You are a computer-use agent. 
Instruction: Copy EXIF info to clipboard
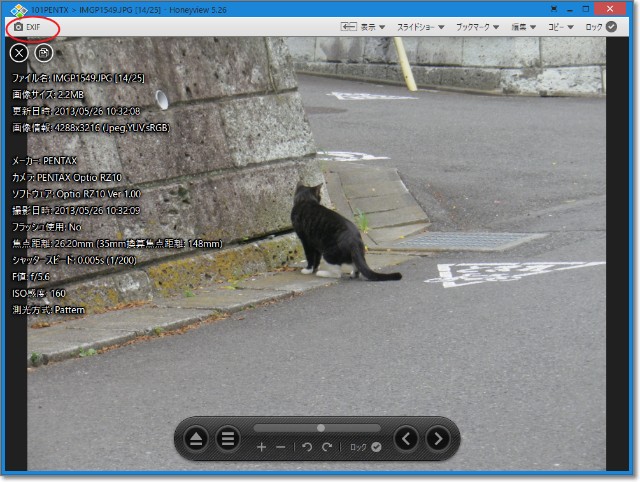[44, 53]
